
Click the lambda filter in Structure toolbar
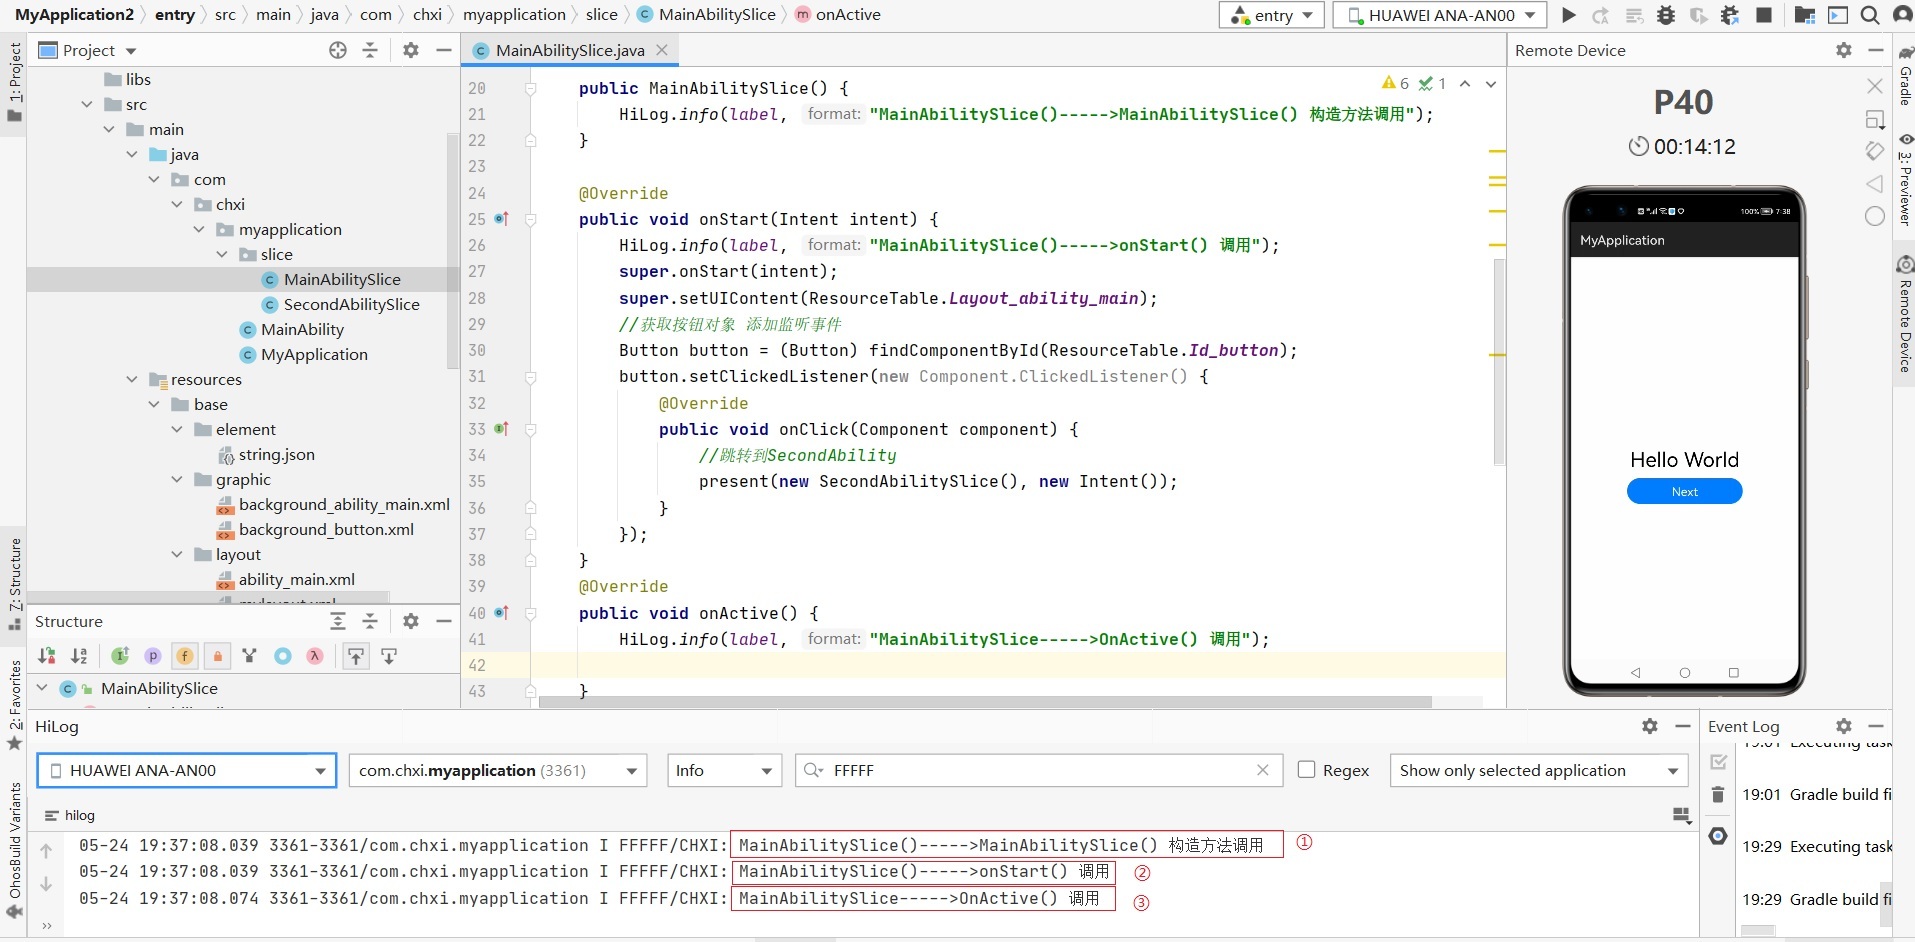(315, 656)
